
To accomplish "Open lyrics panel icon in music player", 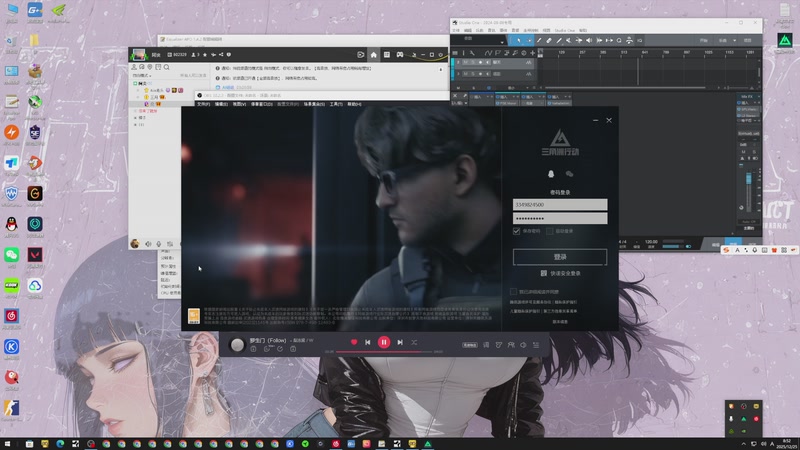I will point(486,345).
